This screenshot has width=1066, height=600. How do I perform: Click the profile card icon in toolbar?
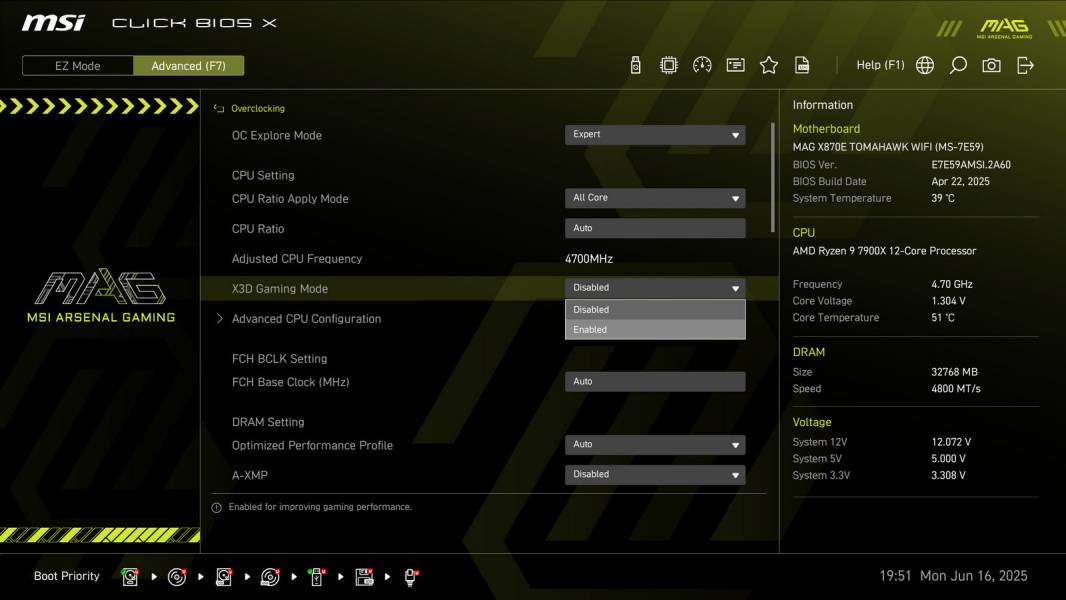pos(736,65)
